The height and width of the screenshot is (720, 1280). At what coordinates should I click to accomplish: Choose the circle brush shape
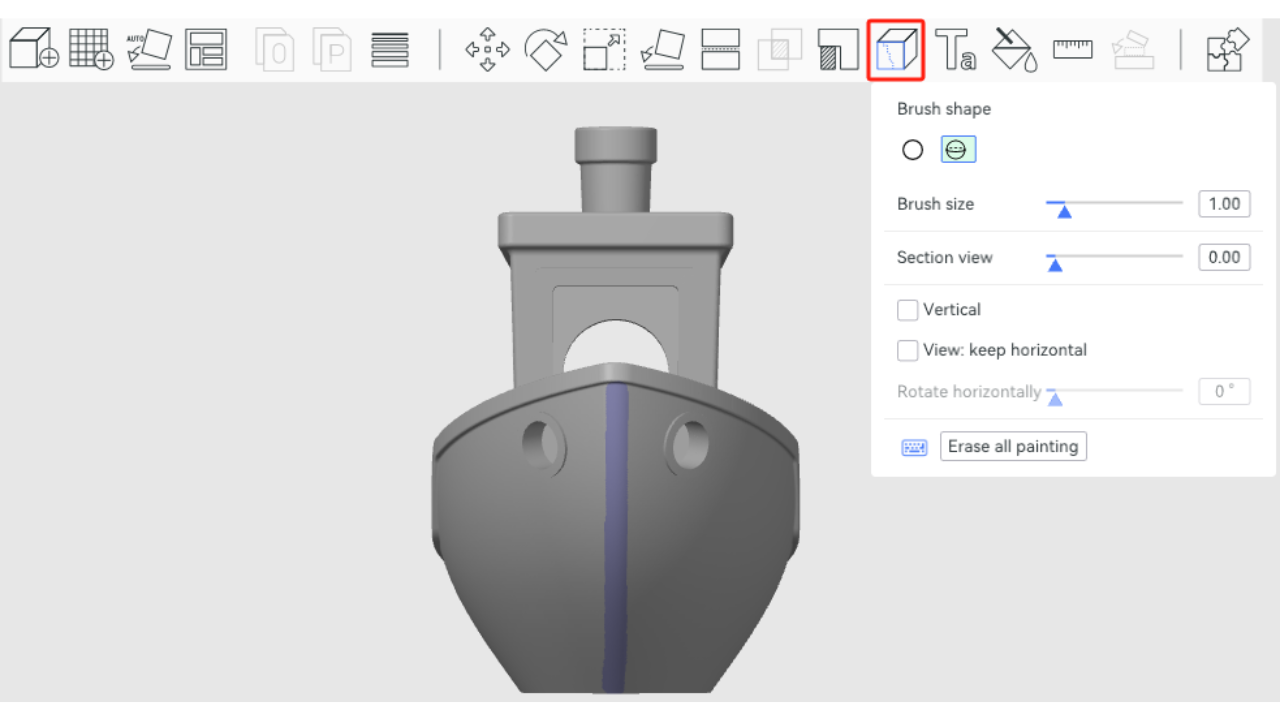912,150
